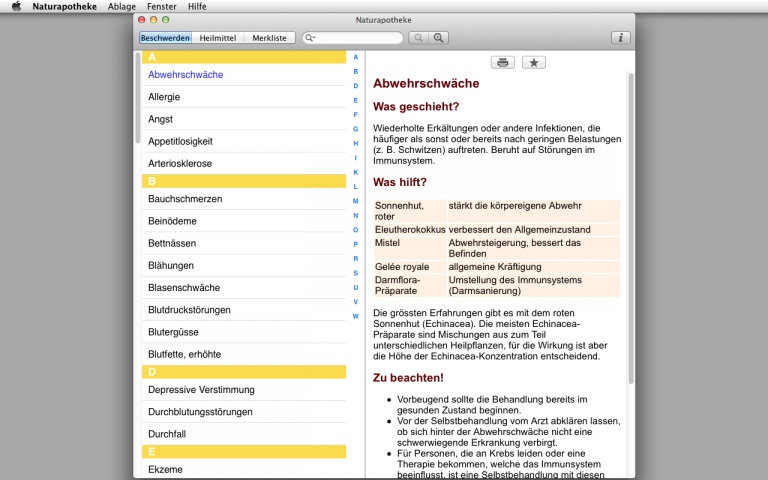Open the Naturapotheke app menu

64,6
